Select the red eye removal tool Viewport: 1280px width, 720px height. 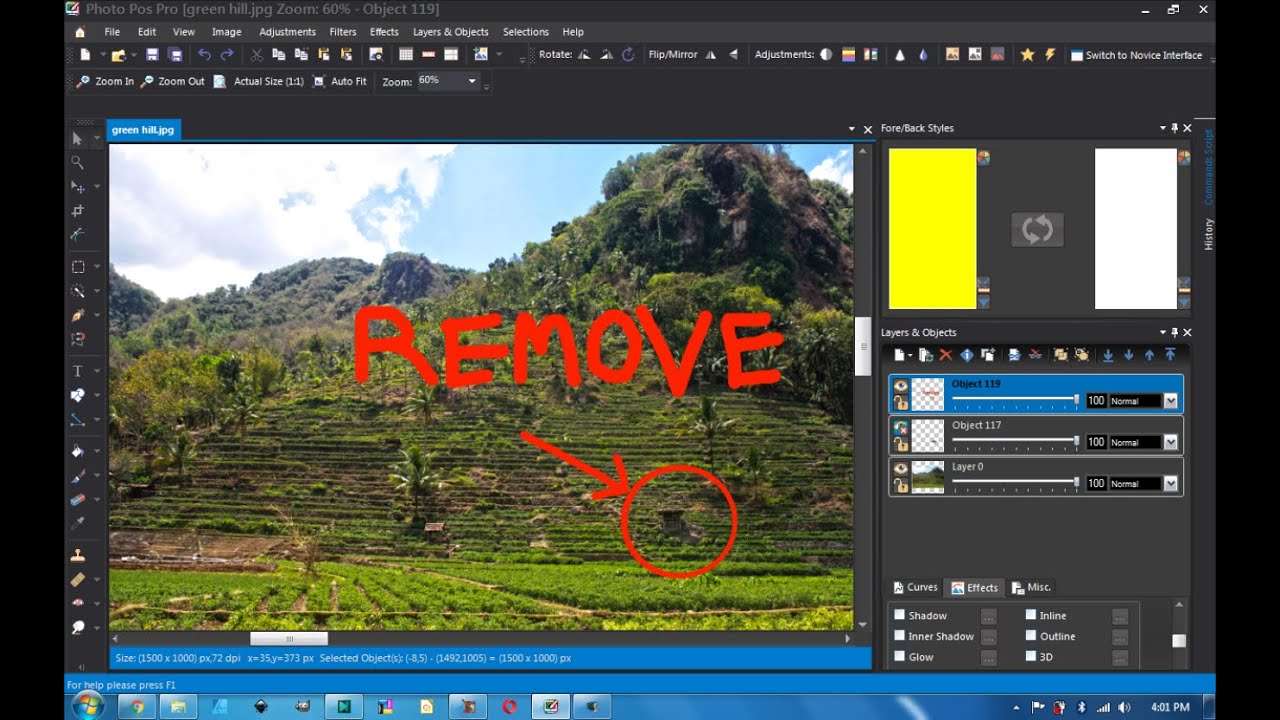(x=77, y=603)
